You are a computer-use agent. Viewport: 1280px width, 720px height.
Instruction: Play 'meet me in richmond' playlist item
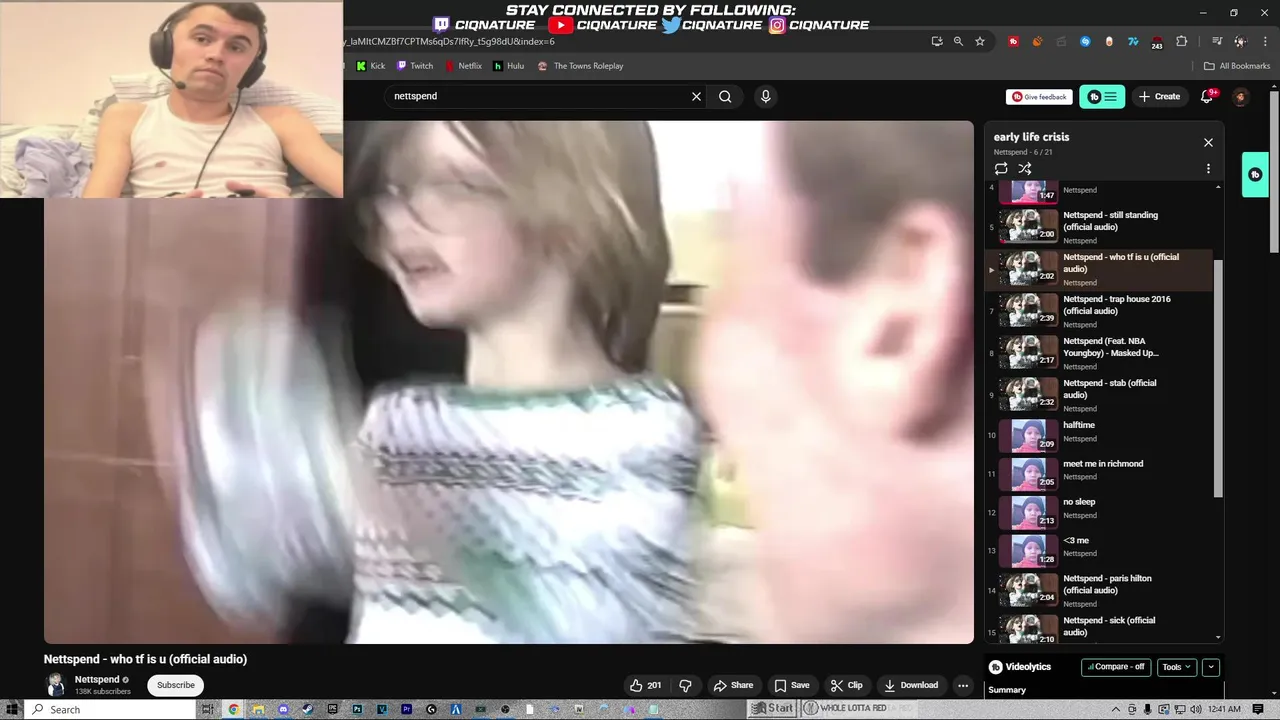tap(1098, 473)
